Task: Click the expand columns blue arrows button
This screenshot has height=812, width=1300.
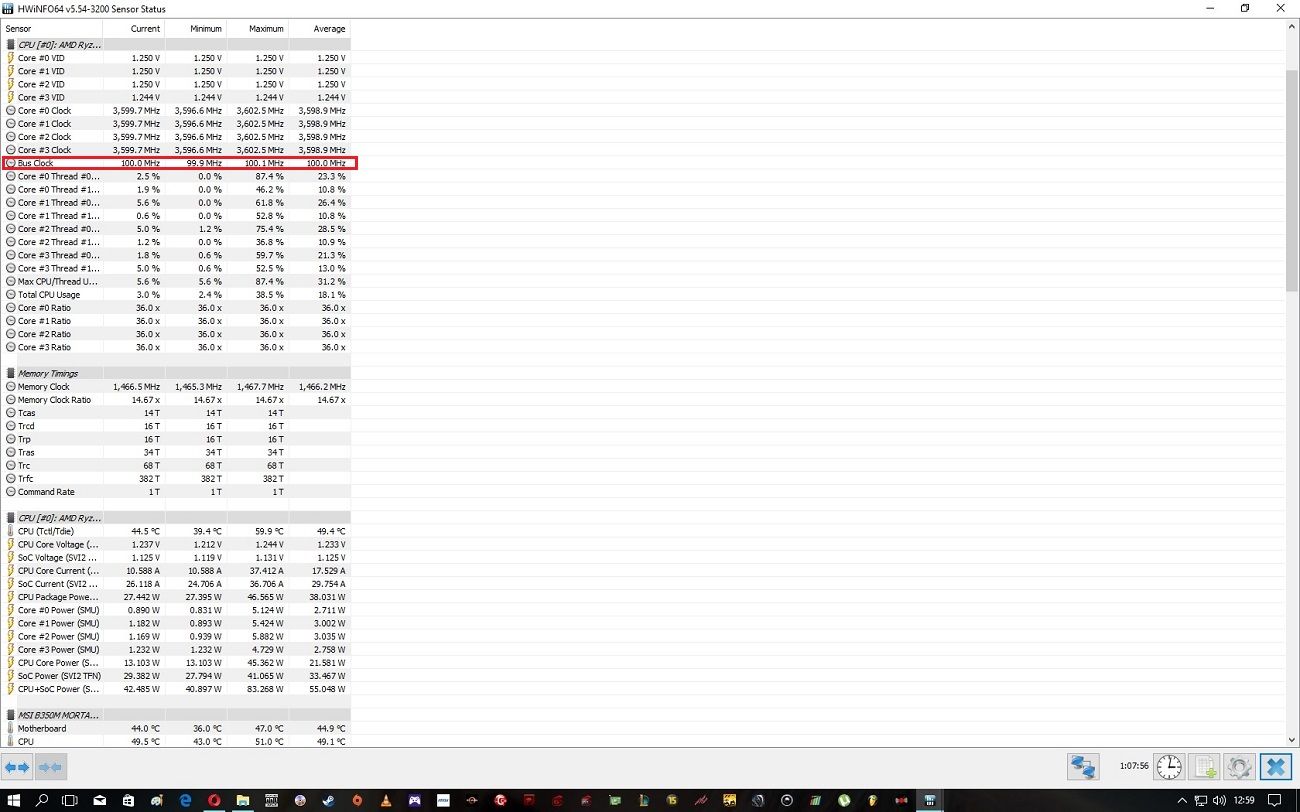Action: coord(17,767)
